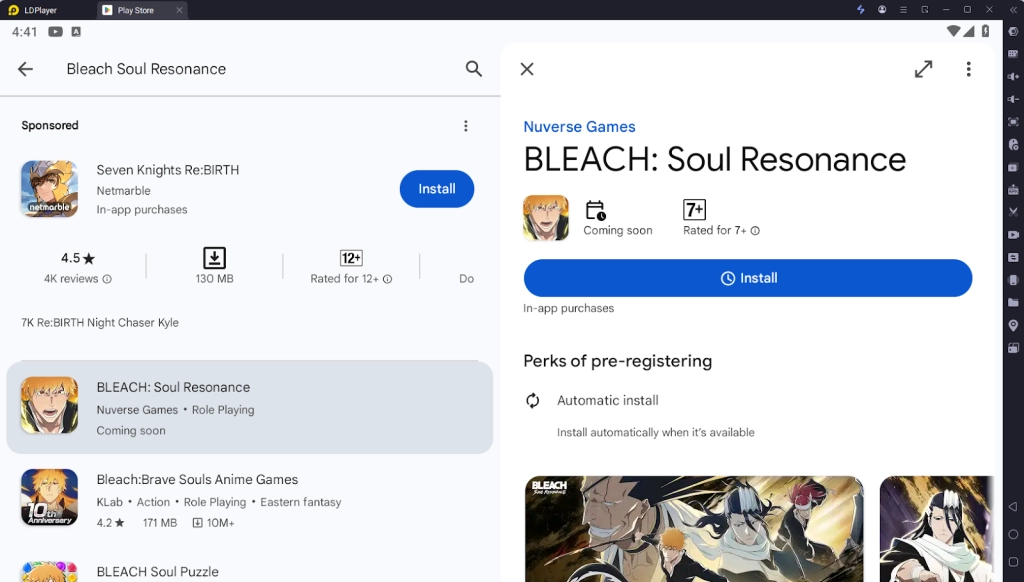Select the BLEACH: Soul Resonance search result
The width and height of the screenshot is (1024, 582).
[249, 408]
